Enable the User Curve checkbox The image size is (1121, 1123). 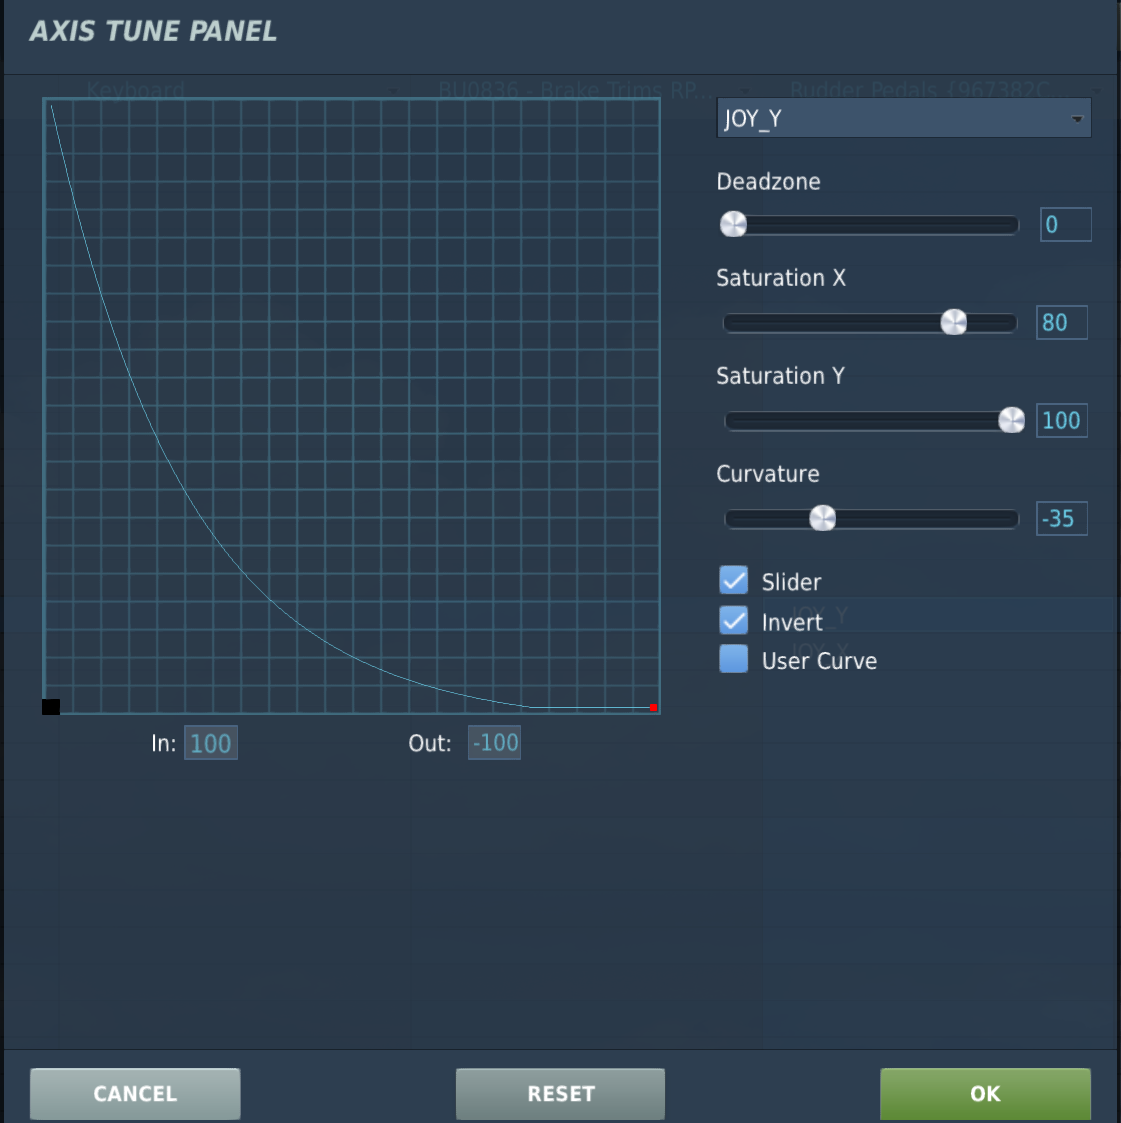[733, 659]
